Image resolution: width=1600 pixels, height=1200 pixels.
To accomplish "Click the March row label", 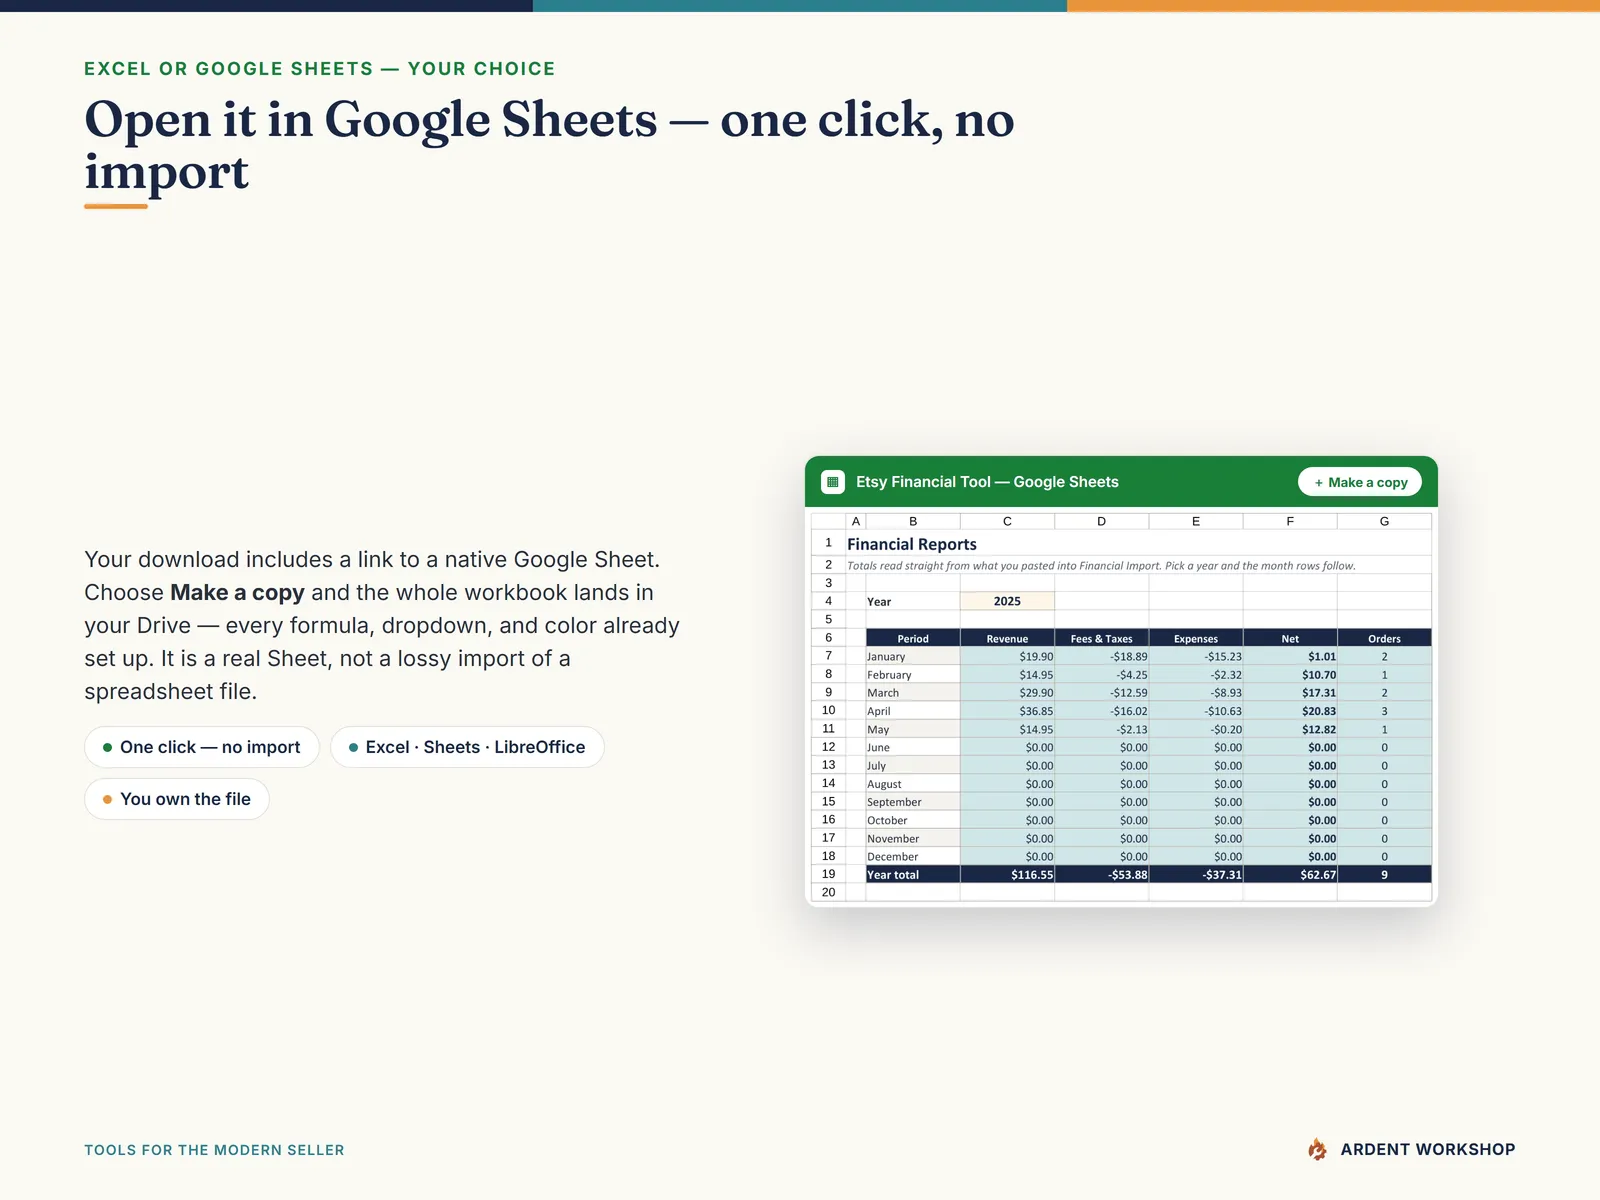I will click(913, 693).
